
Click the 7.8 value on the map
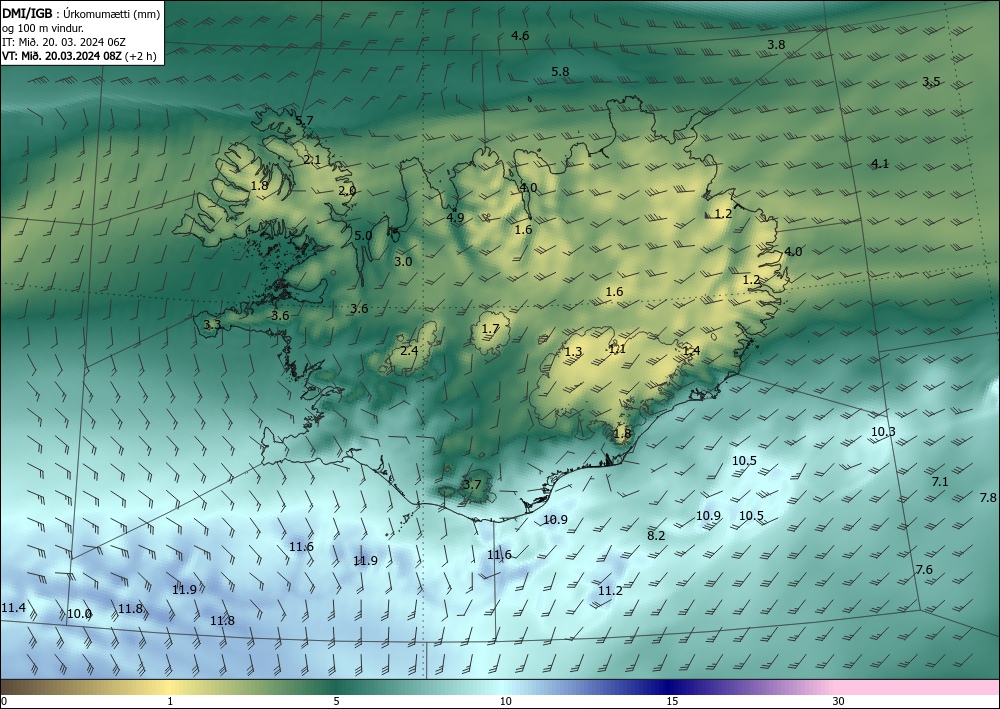pos(988,497)
